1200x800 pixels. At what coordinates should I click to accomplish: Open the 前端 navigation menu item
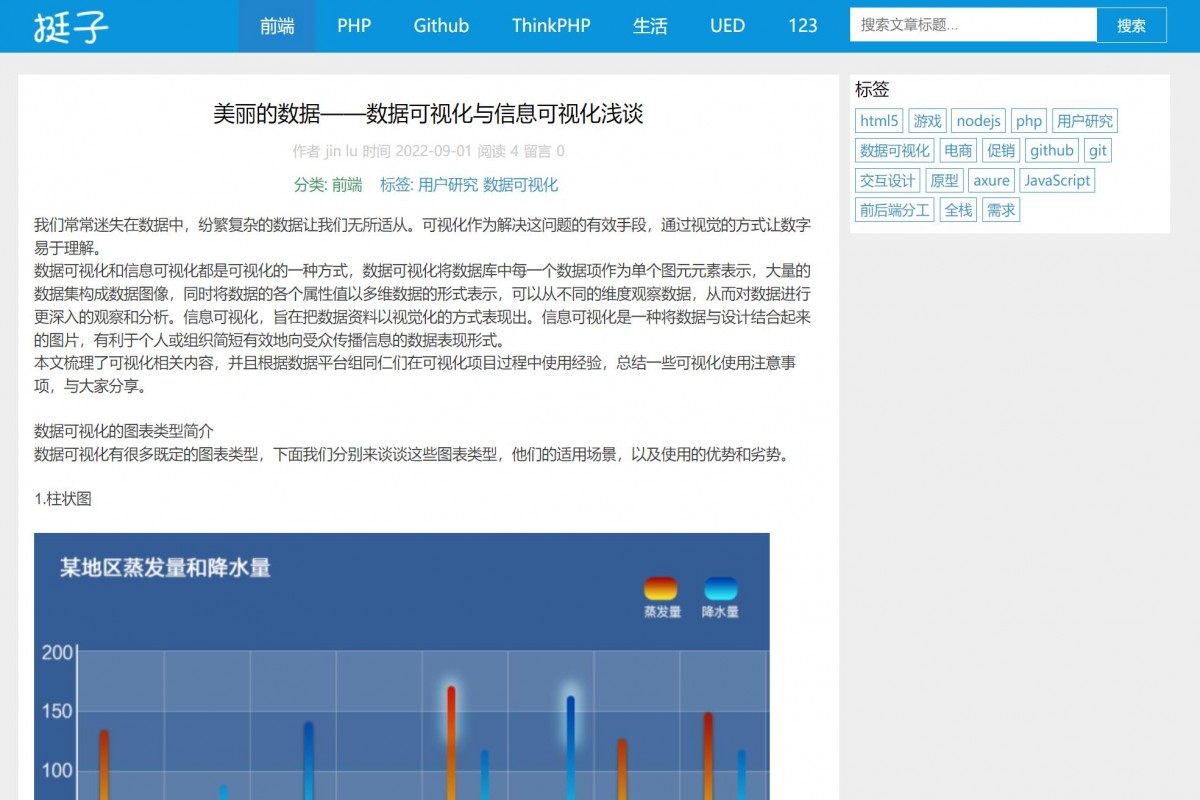click(277, 27)
